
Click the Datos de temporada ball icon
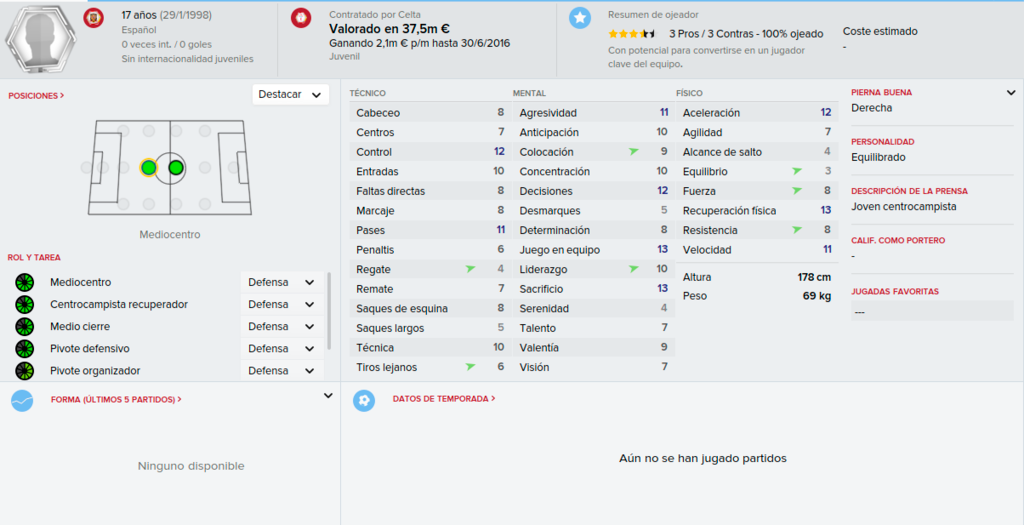364,400
